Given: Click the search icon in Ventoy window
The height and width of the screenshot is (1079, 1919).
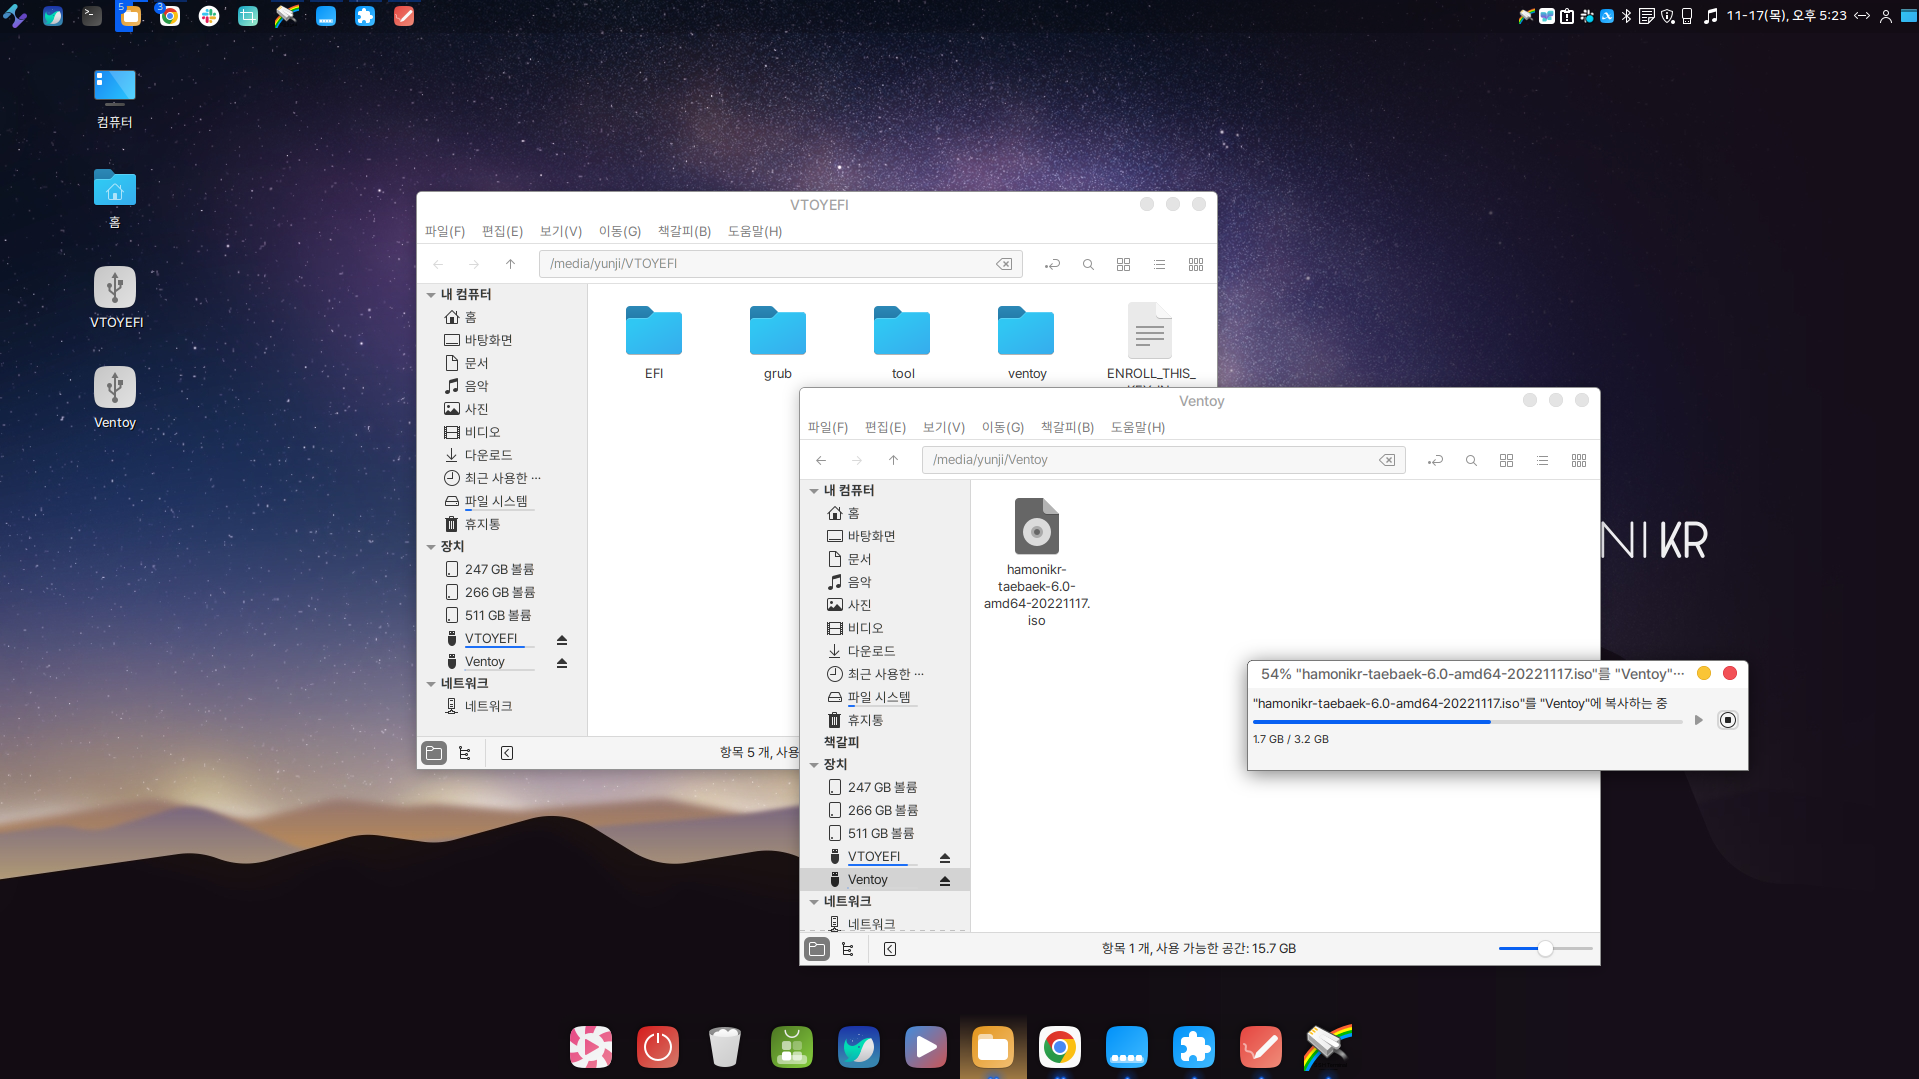Looking at the screenshot, I should click(1471, 461).
